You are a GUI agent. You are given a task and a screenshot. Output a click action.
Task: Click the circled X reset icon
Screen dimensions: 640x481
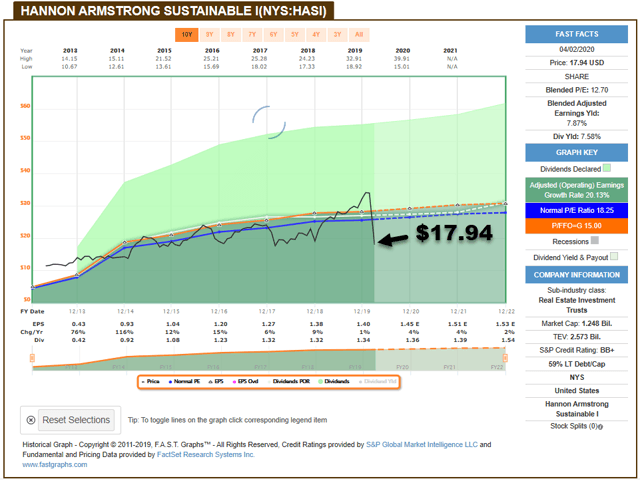click(31, 420)
